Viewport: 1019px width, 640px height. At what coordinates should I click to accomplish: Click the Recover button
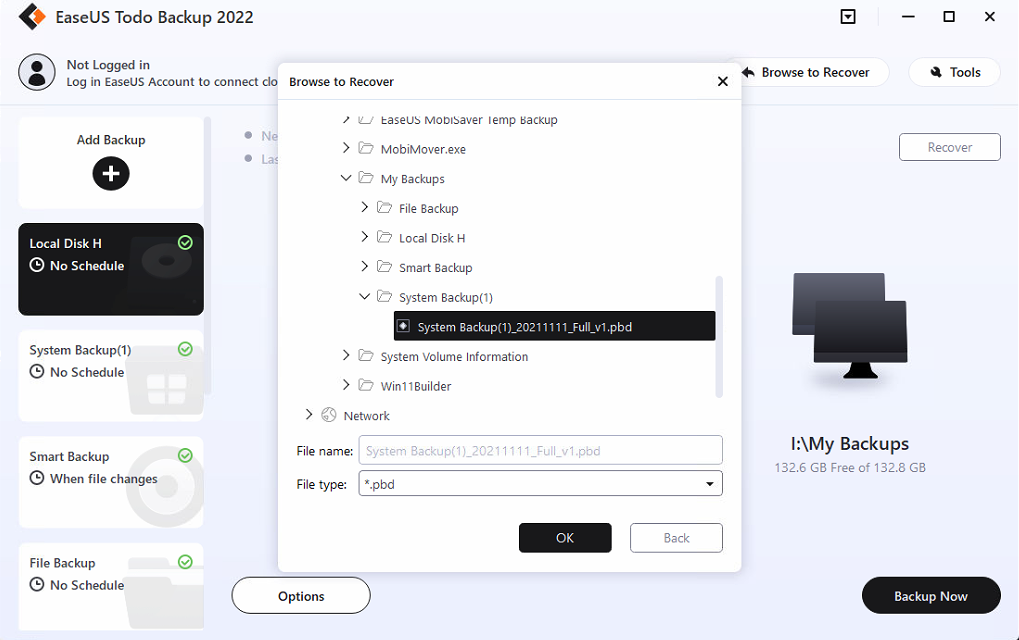(x=949, y=147)
